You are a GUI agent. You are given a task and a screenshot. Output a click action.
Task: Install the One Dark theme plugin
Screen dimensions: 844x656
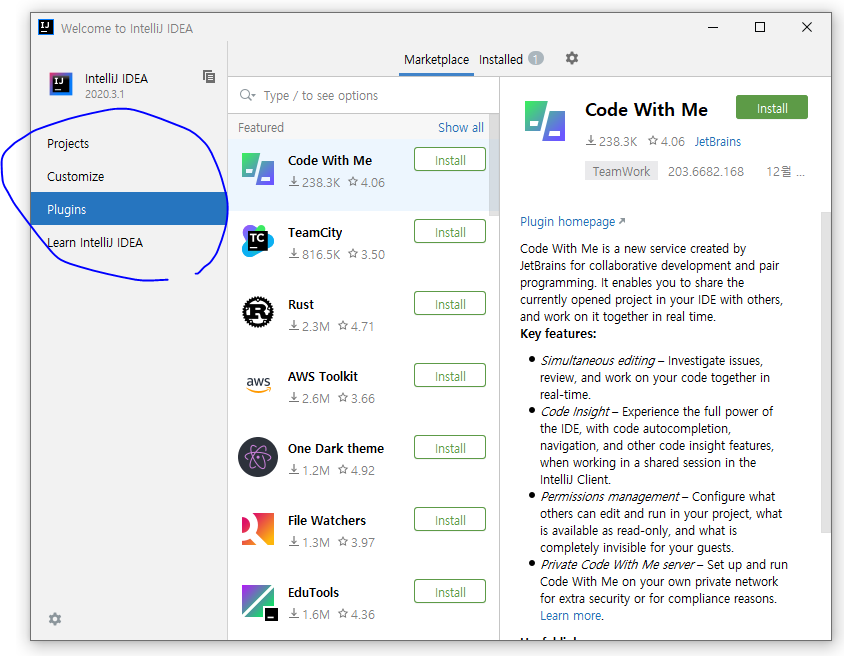tap(450, 448)
